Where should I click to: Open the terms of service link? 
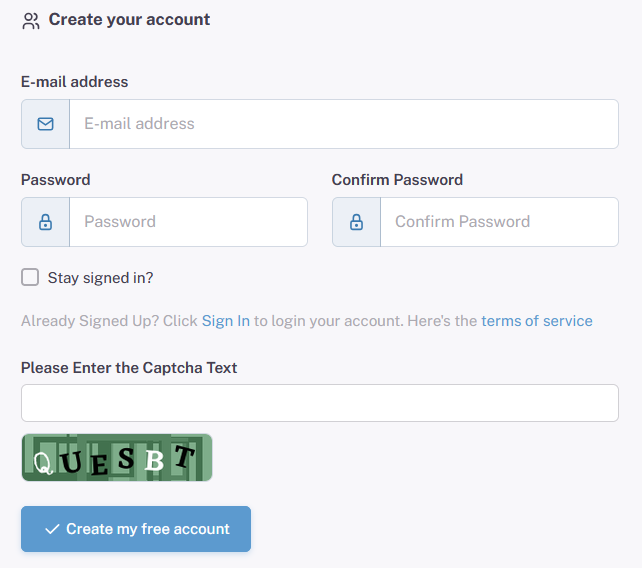537,321
